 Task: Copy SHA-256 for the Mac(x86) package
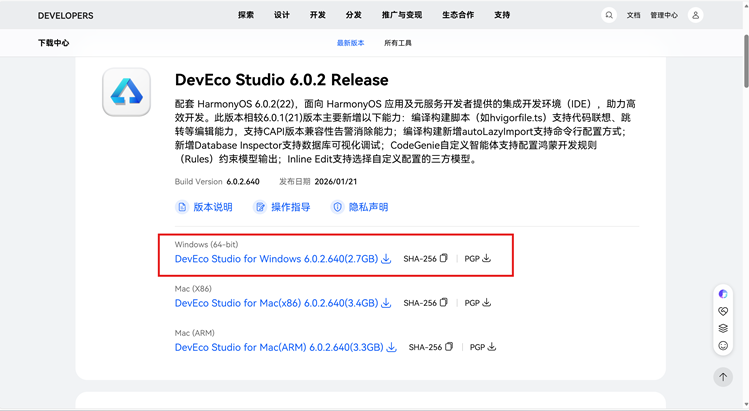[443, 303]
